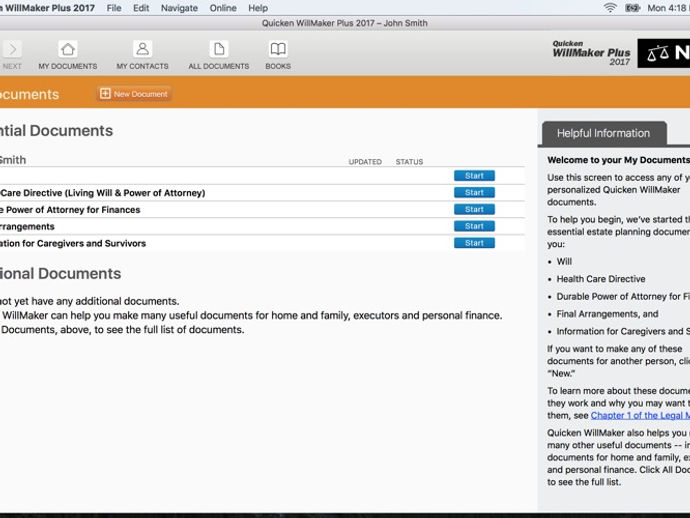Open the Help menu
Image resolution: width=690 pixels, height=518 pixels.
click(x=258, y=8)
